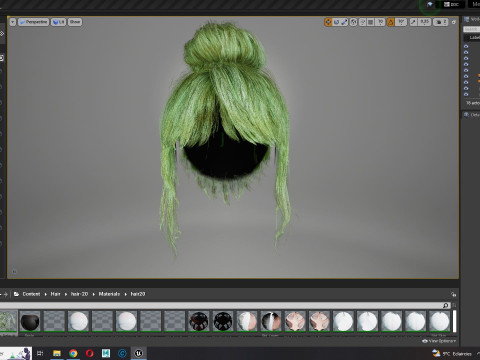Expand the arrow after Hair breadcrumb
The image size is (480, 360).
[66, 294]
